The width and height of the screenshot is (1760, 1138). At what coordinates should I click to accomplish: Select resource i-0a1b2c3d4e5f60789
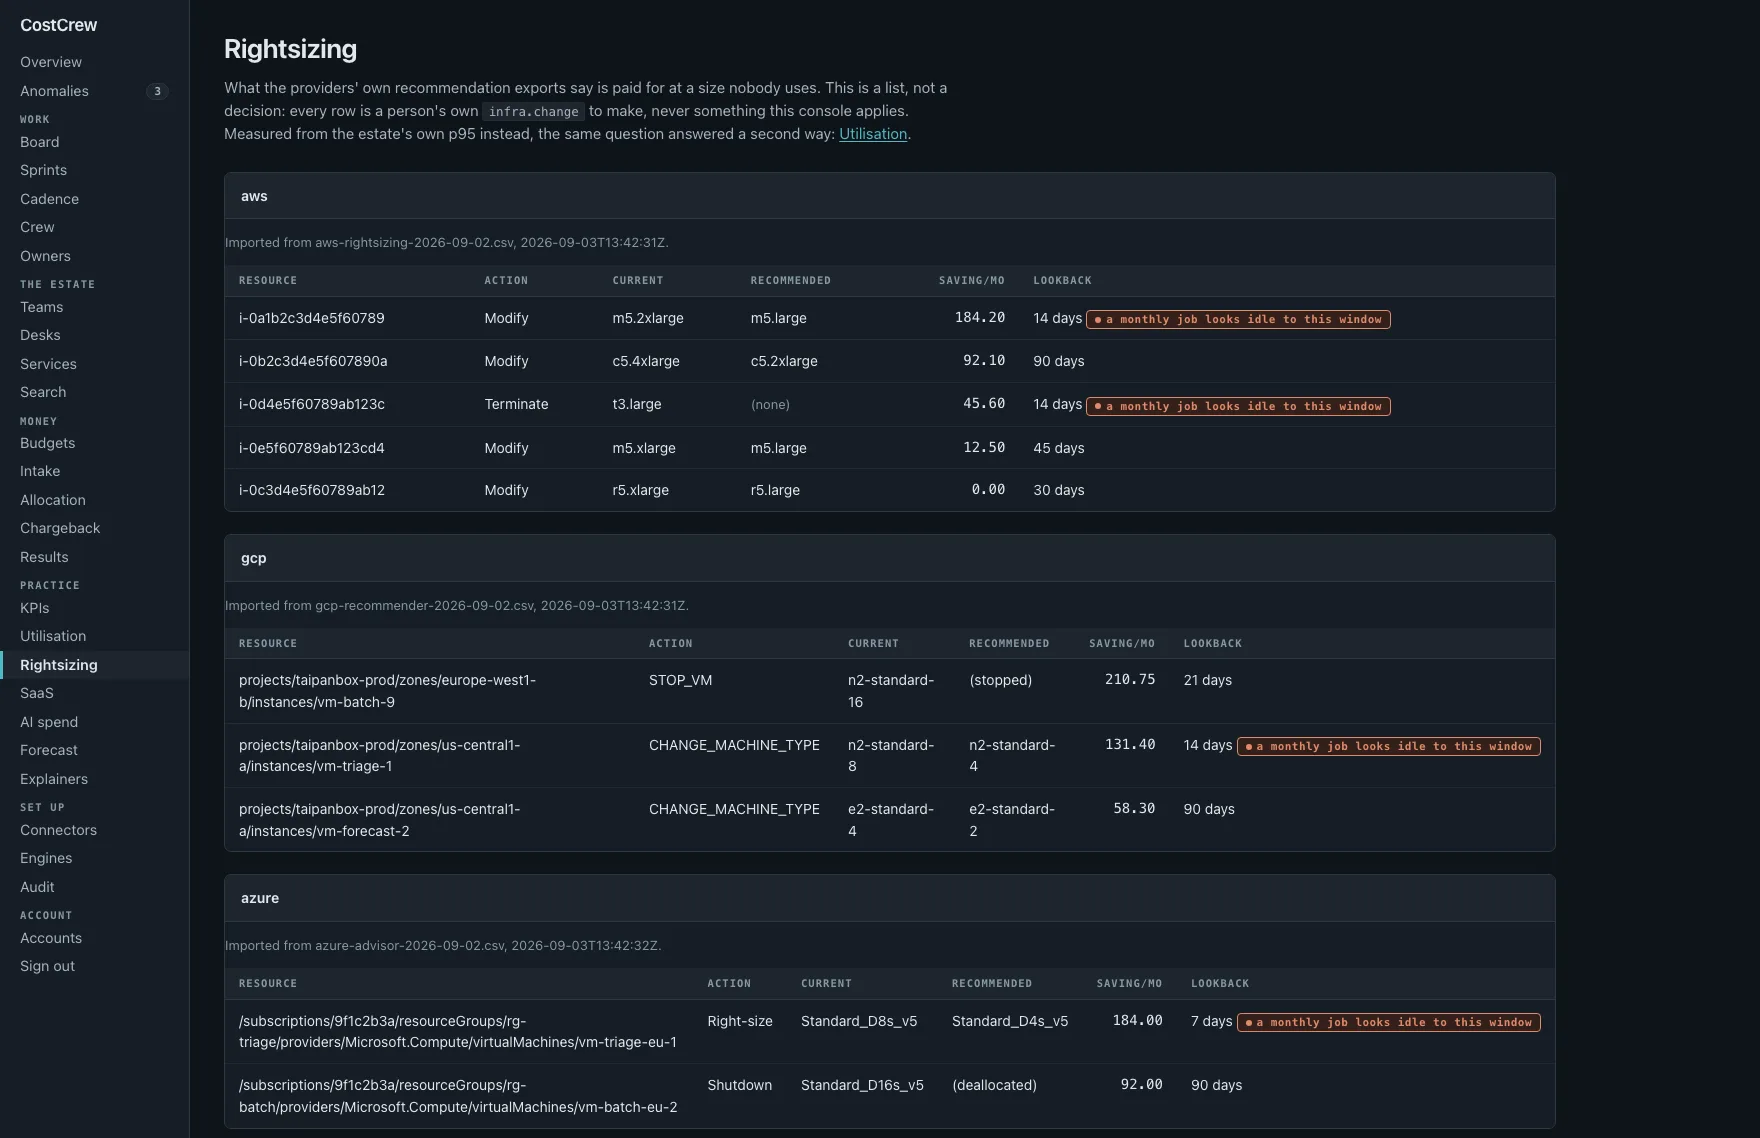[312, 318]
